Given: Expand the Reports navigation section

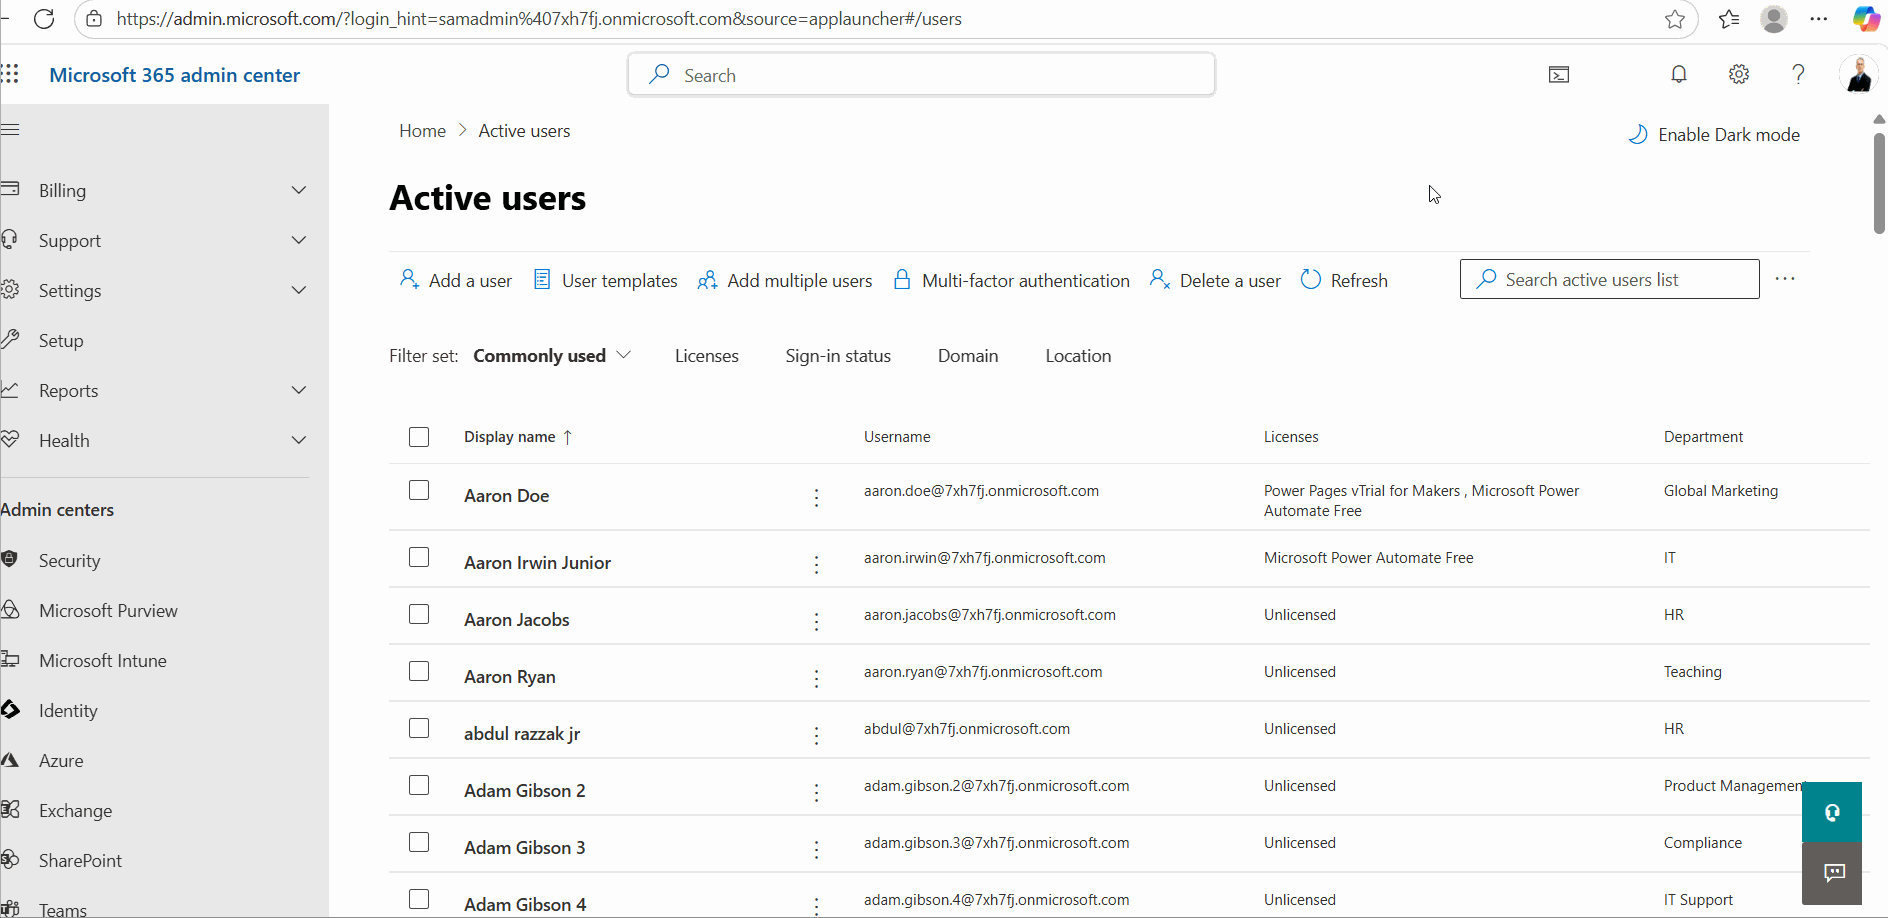Looking at the screenshot, I should pos(298,390).
